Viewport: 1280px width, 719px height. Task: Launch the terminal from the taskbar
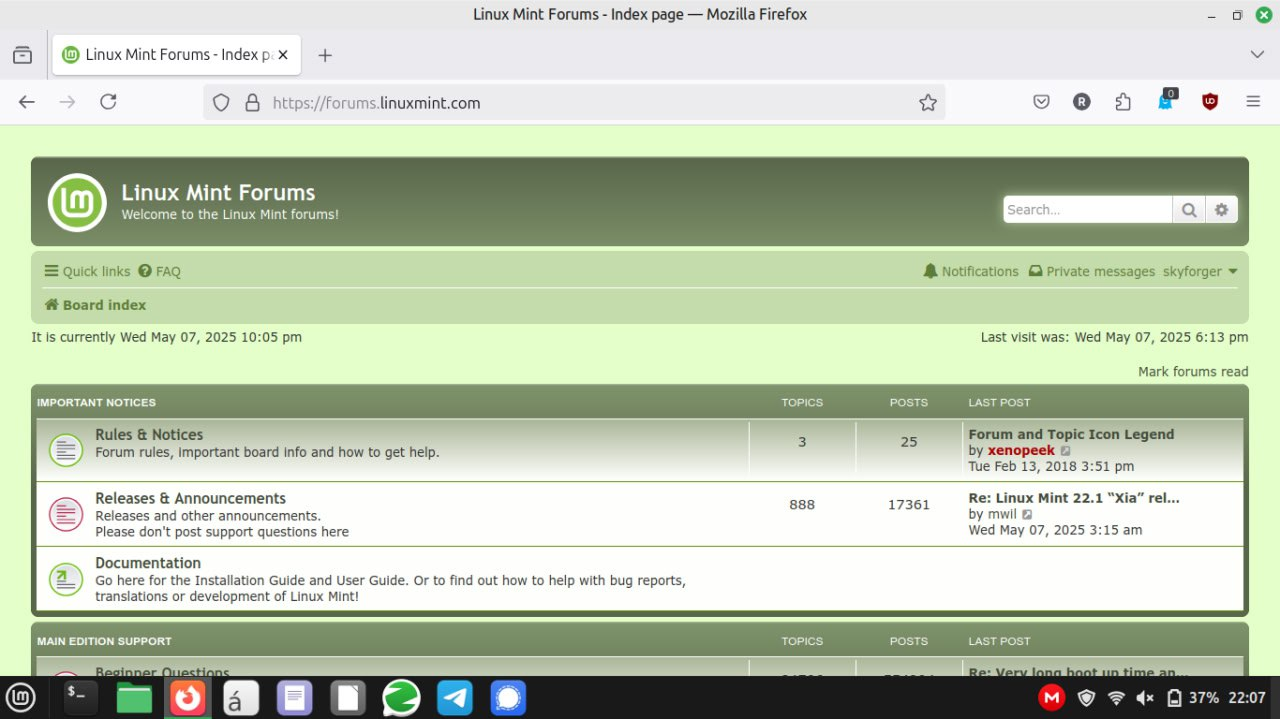tap(80, 697)
